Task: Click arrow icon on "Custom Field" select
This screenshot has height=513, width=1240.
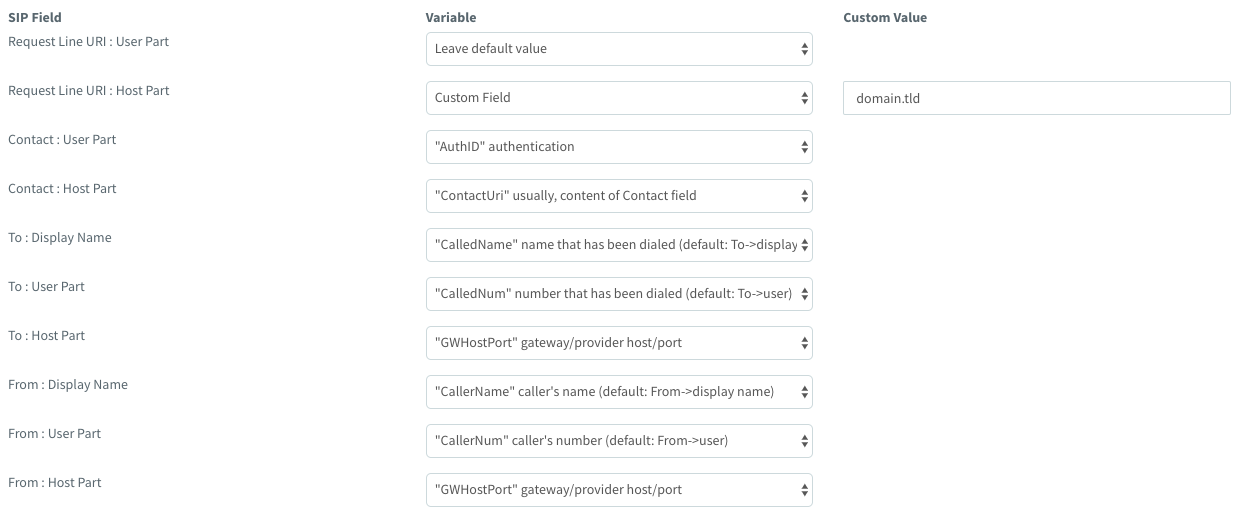Action: pyautogui.click(x=804, y=98)
